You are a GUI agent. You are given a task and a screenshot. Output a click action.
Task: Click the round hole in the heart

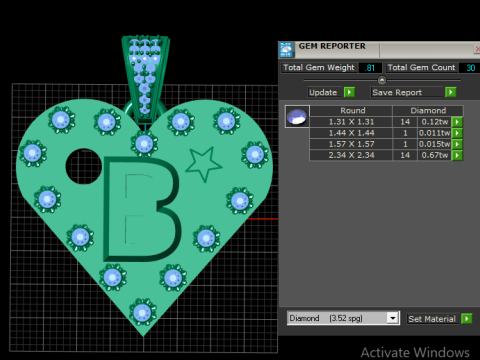pos(84,166)
